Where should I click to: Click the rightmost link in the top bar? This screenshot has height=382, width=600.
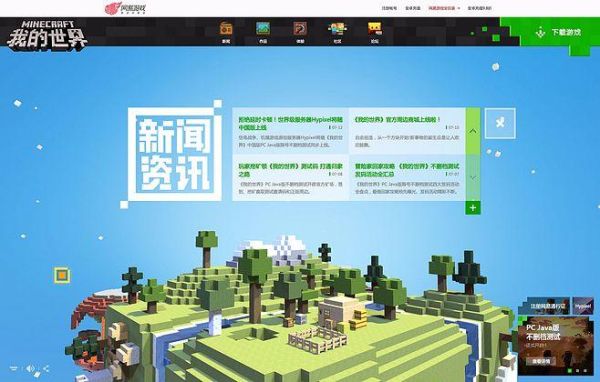pos(479,8)
